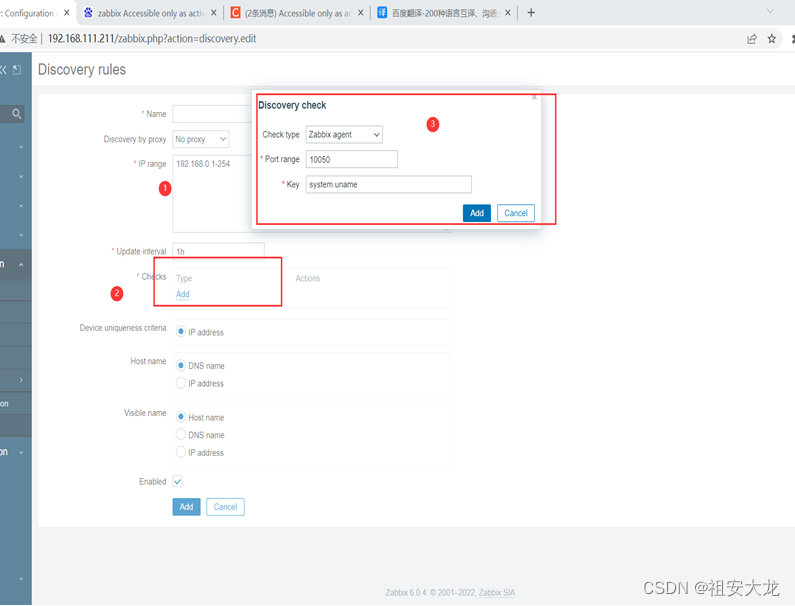Image resolution: width=795 pixels, height=606 pixels.
Task: Switch to the CSDN Accessible only tab
Action: point(298,13)
